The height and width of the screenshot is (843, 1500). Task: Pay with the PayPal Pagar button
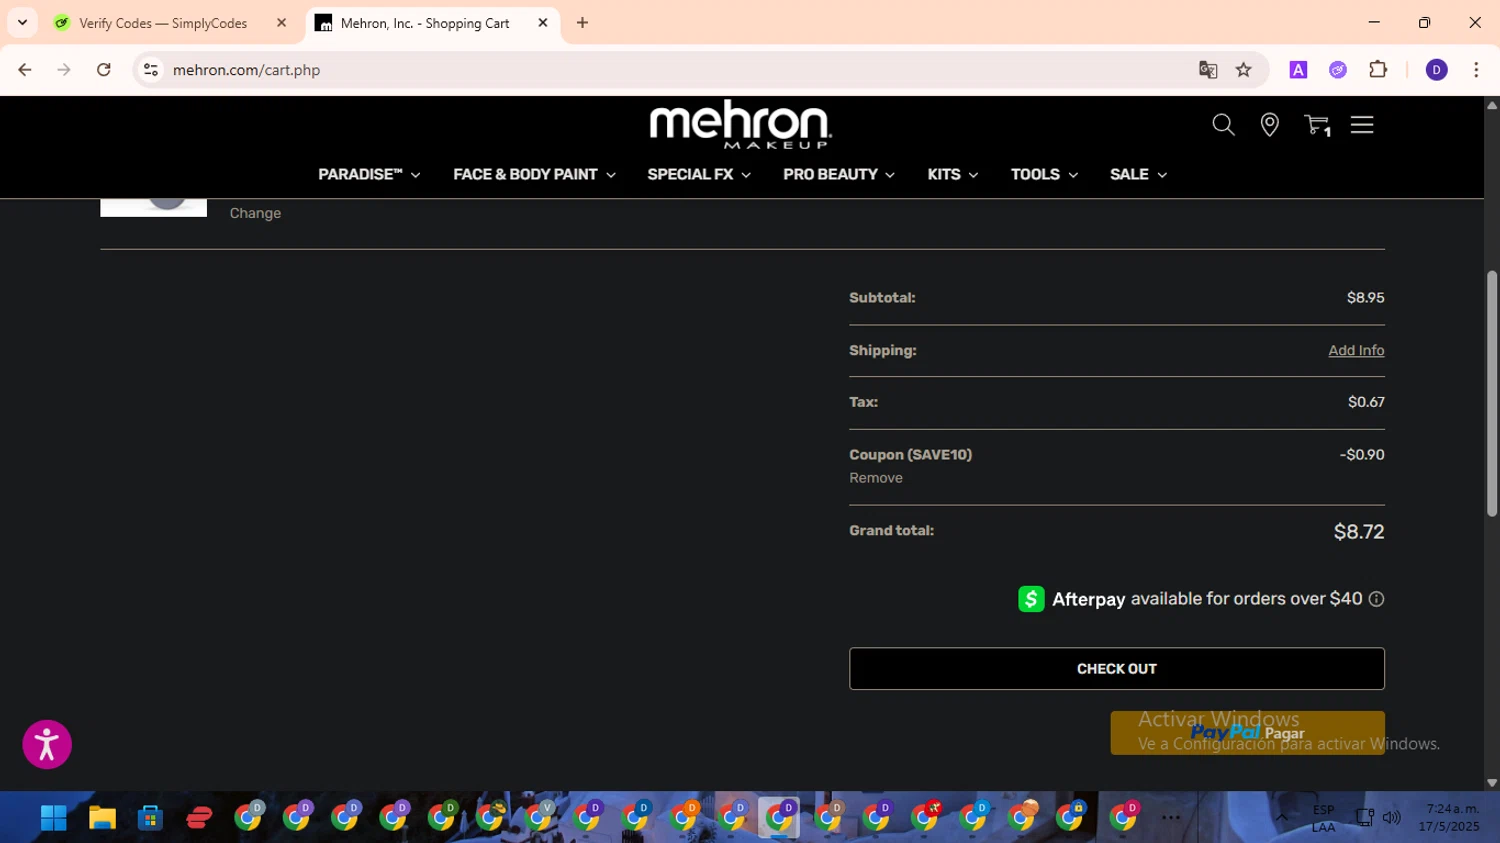1247,733
